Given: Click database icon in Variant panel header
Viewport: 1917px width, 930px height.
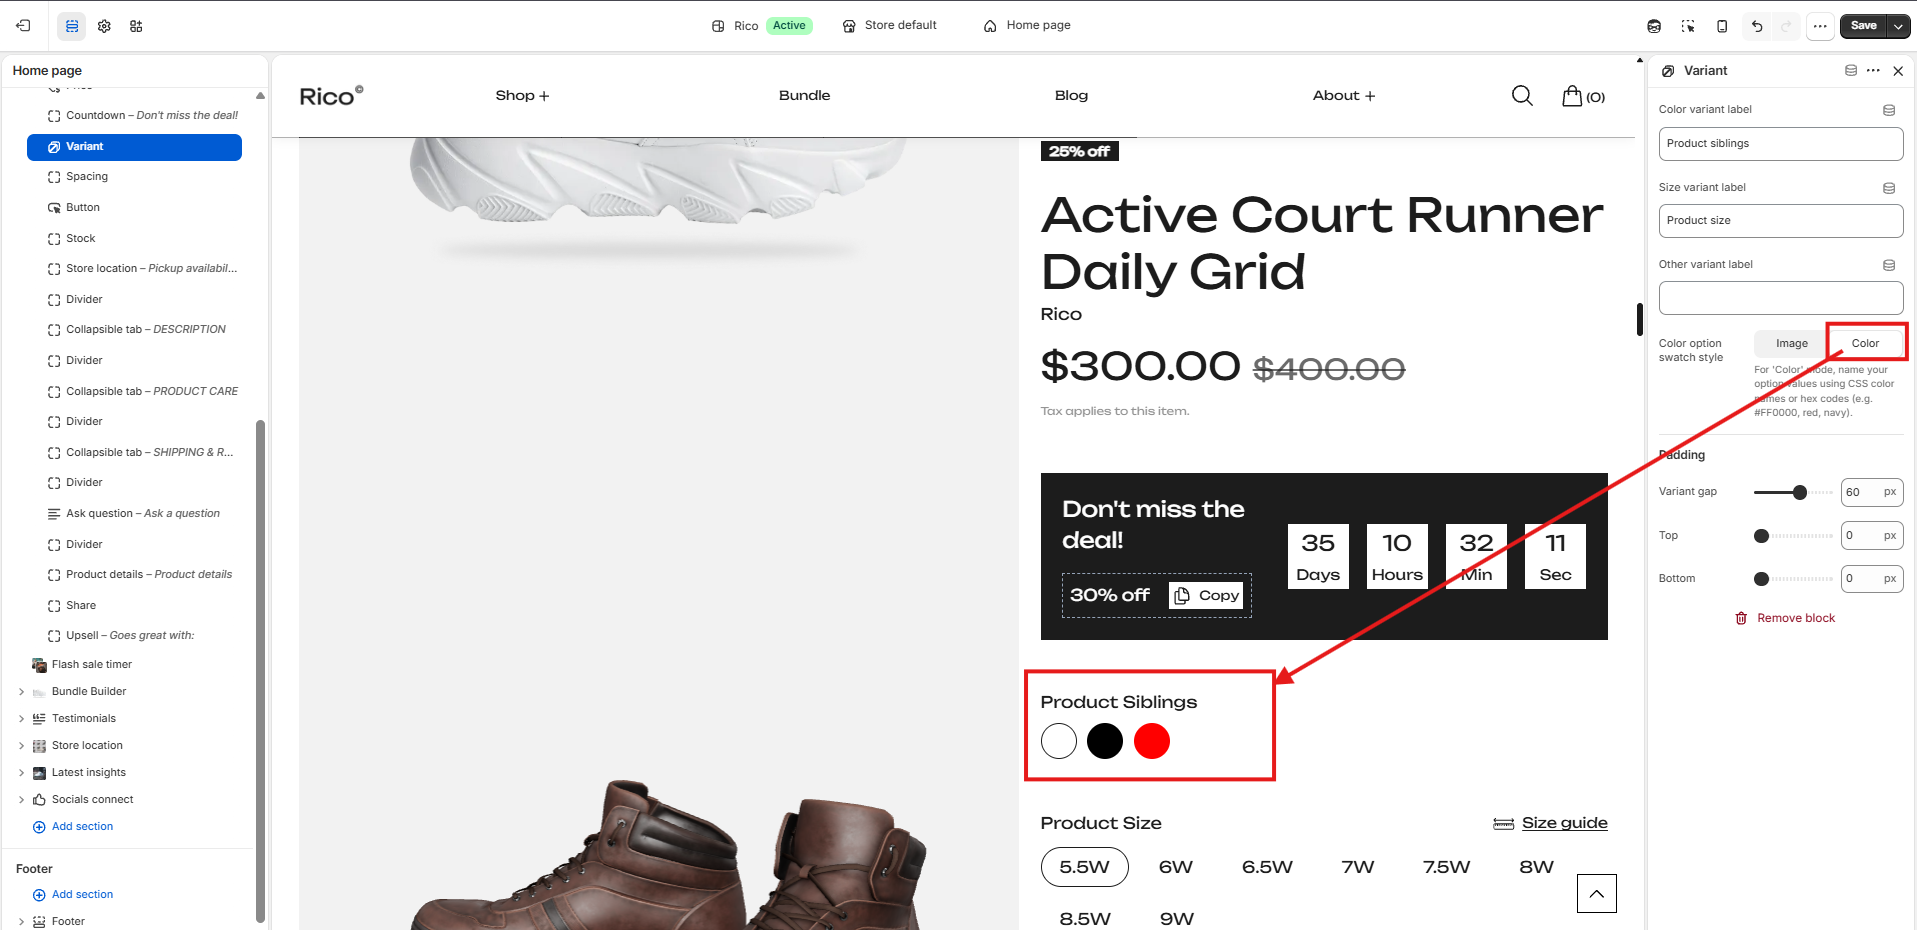Looking at the screenshot, I should (x=1851, y=71).
